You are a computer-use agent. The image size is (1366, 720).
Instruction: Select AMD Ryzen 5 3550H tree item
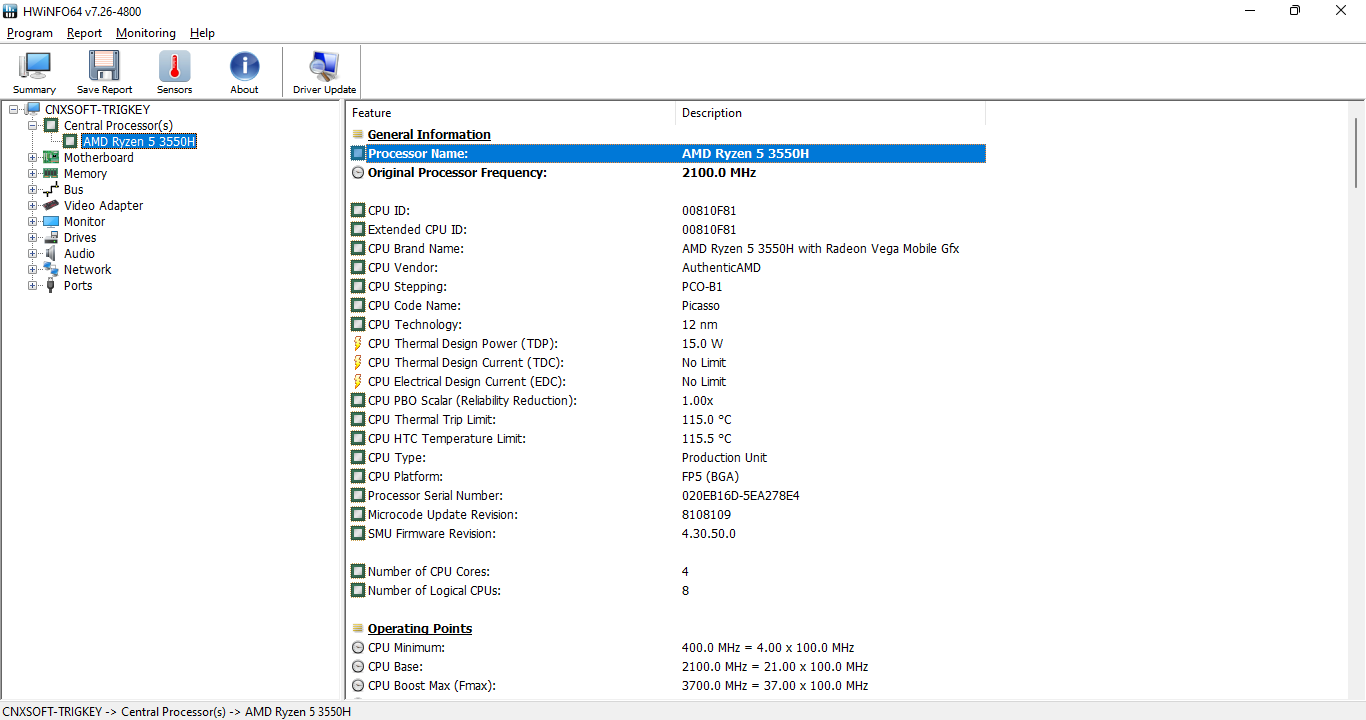(x=139, y=141)
